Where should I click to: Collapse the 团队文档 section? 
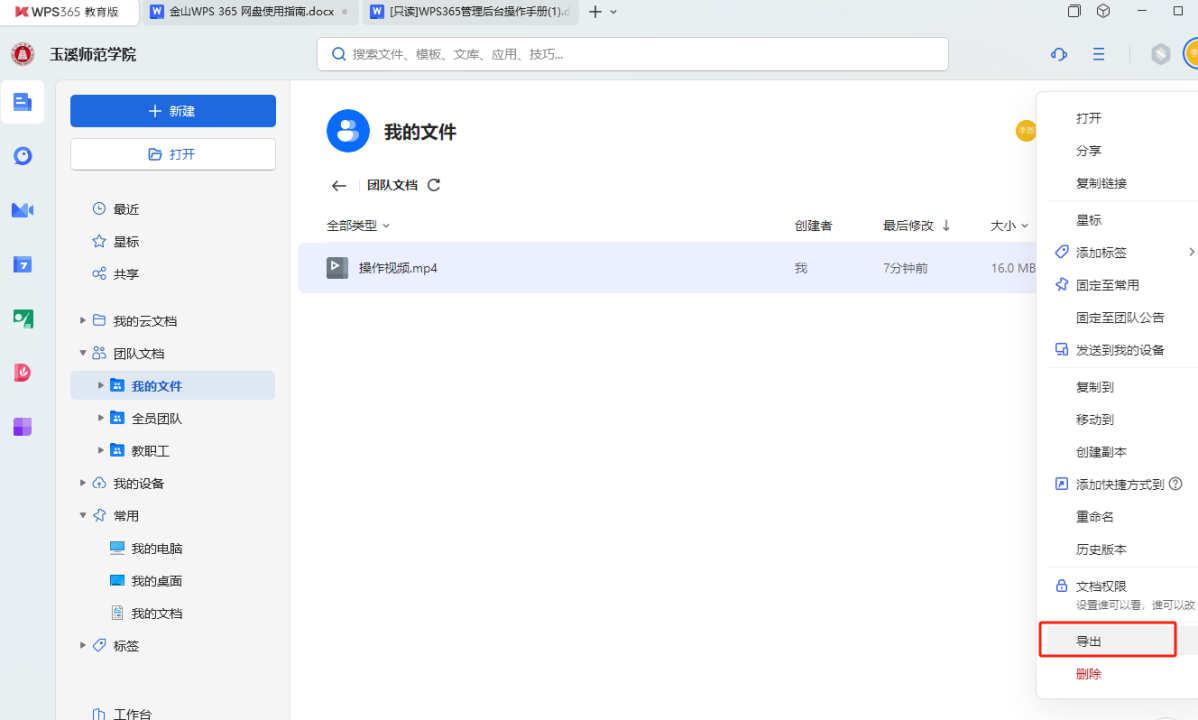[x=83, y=353]
